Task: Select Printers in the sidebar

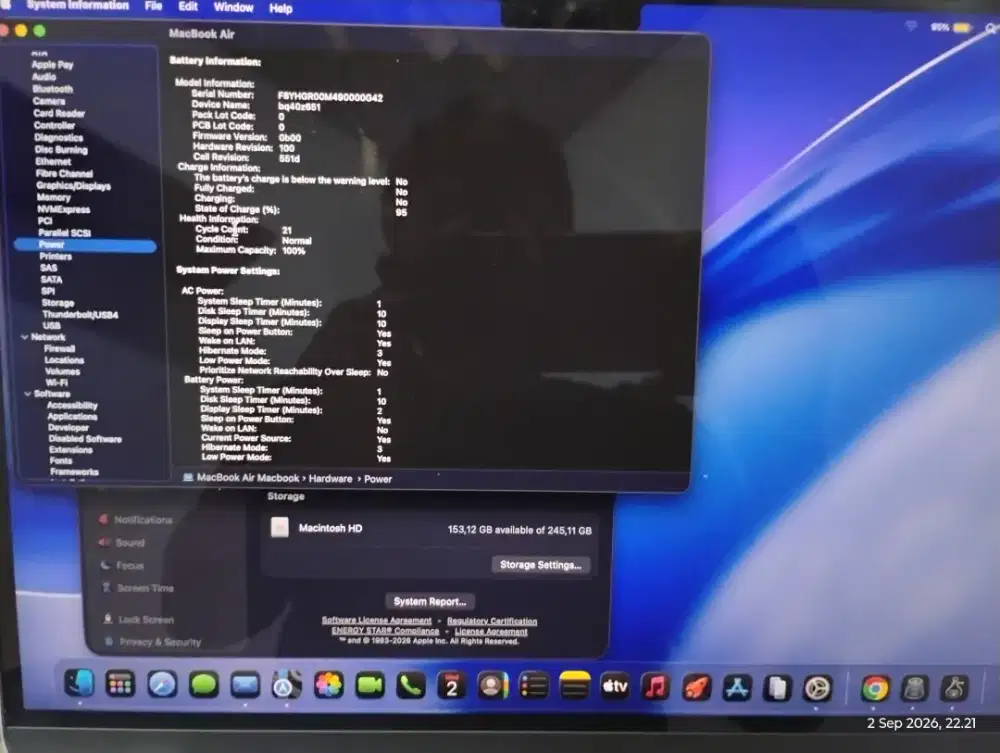Action: (55, 256)
